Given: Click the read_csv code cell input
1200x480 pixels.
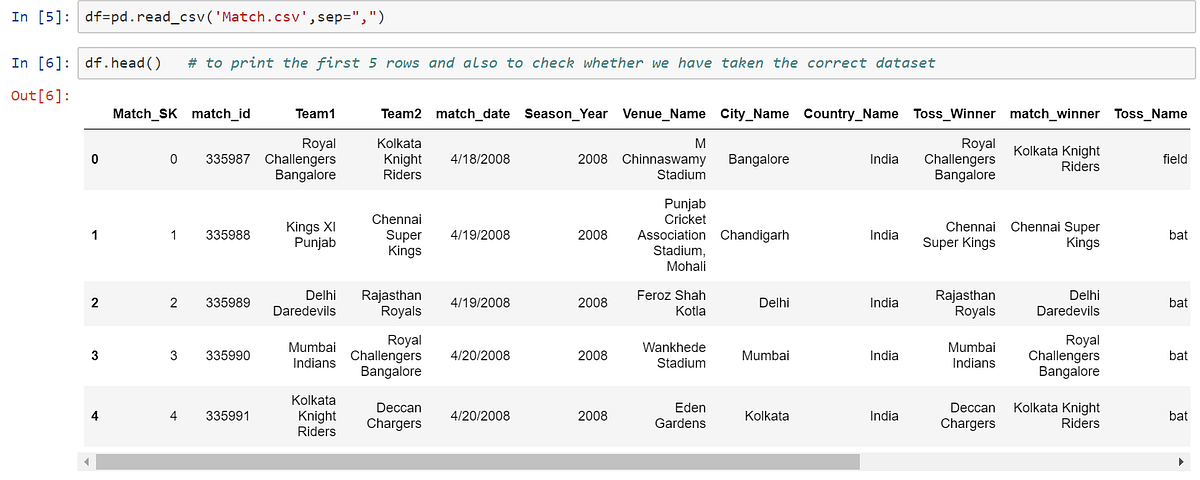Looking at the screenshot, I should click(x=636, y=18).
